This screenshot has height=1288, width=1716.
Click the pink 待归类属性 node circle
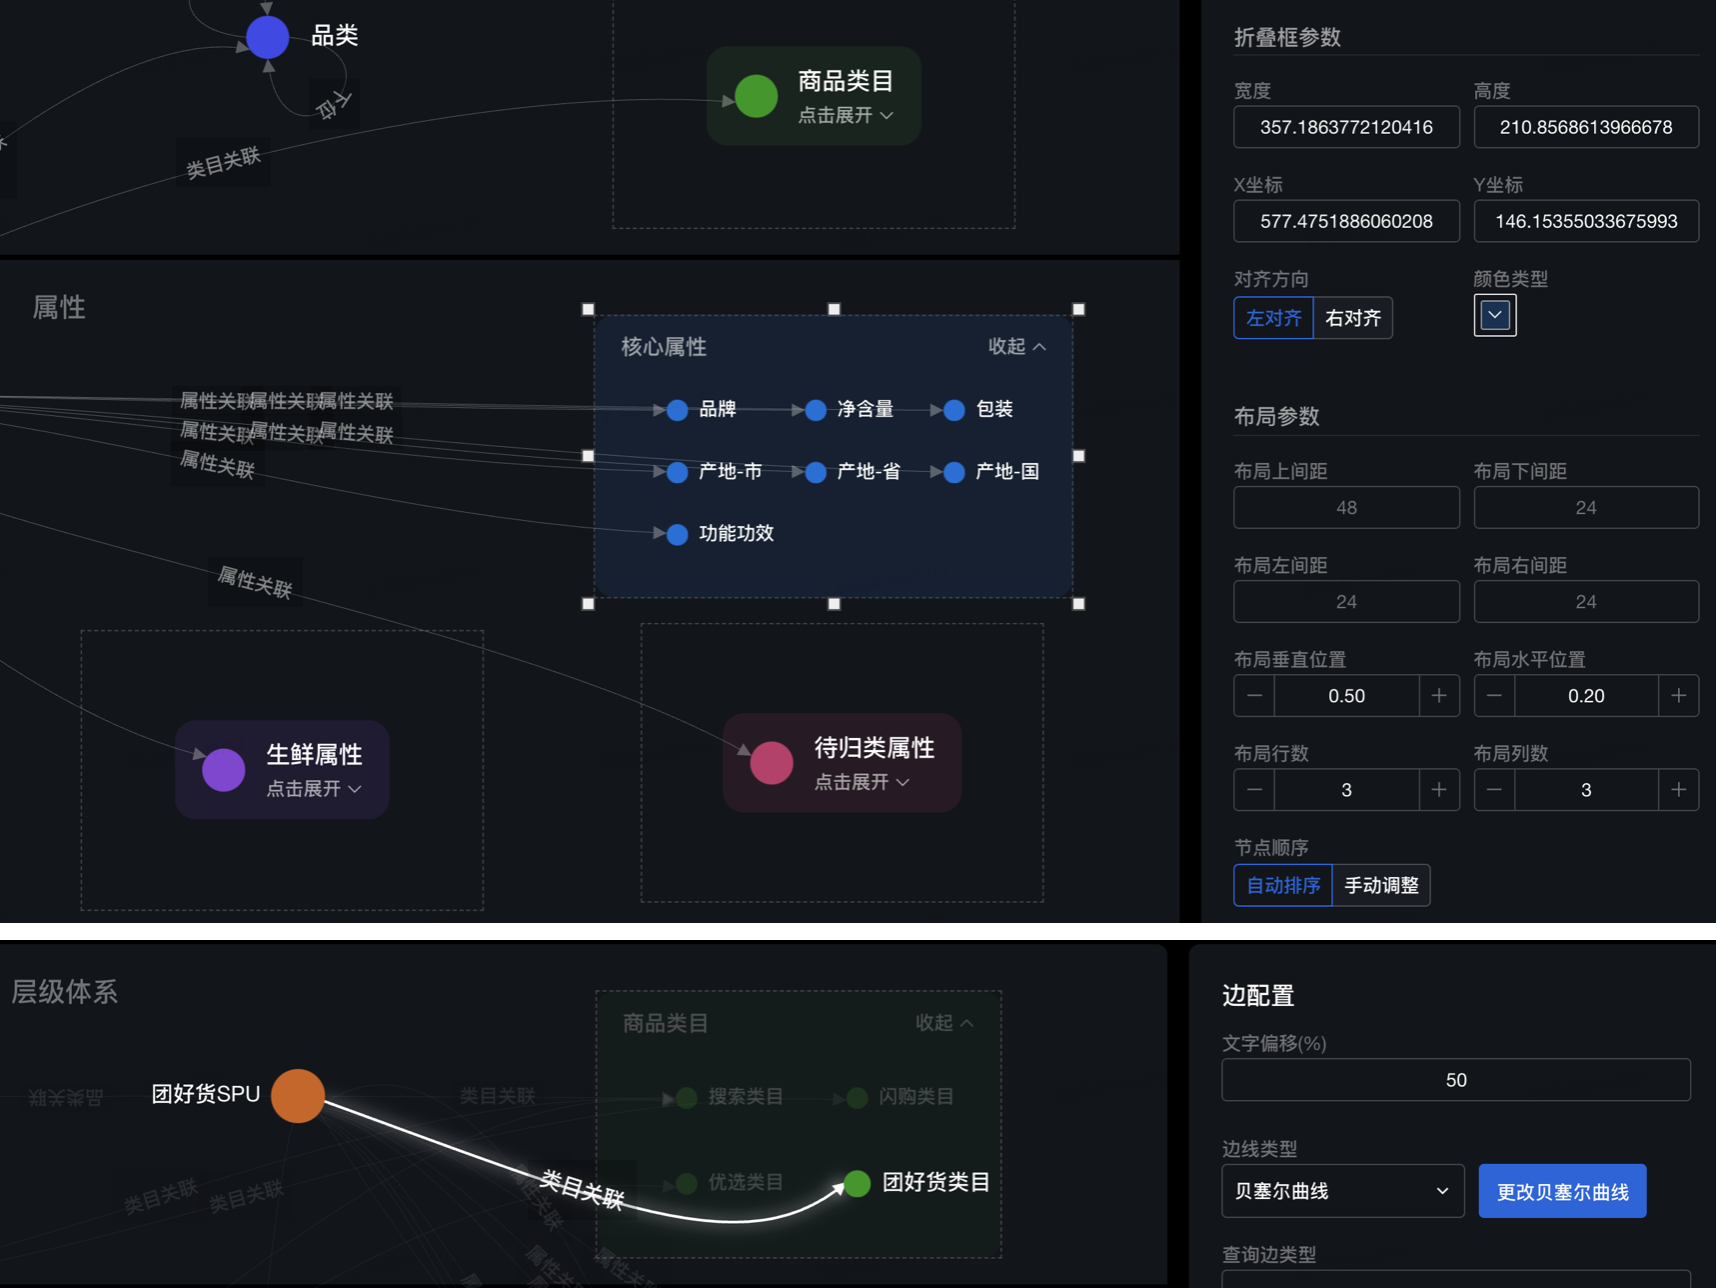pos(772,763)
